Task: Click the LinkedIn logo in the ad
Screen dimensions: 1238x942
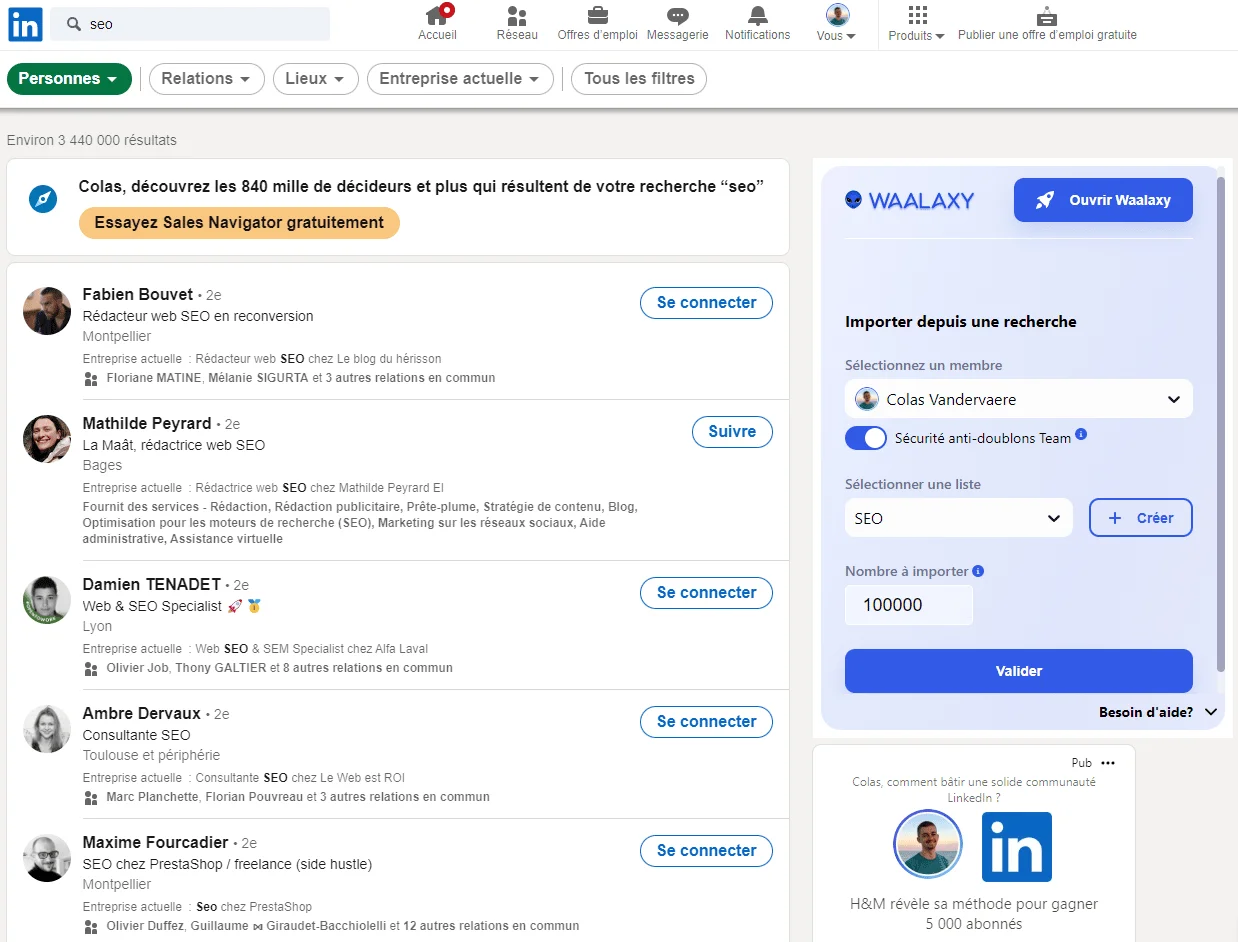Action: pos(1017,847)
